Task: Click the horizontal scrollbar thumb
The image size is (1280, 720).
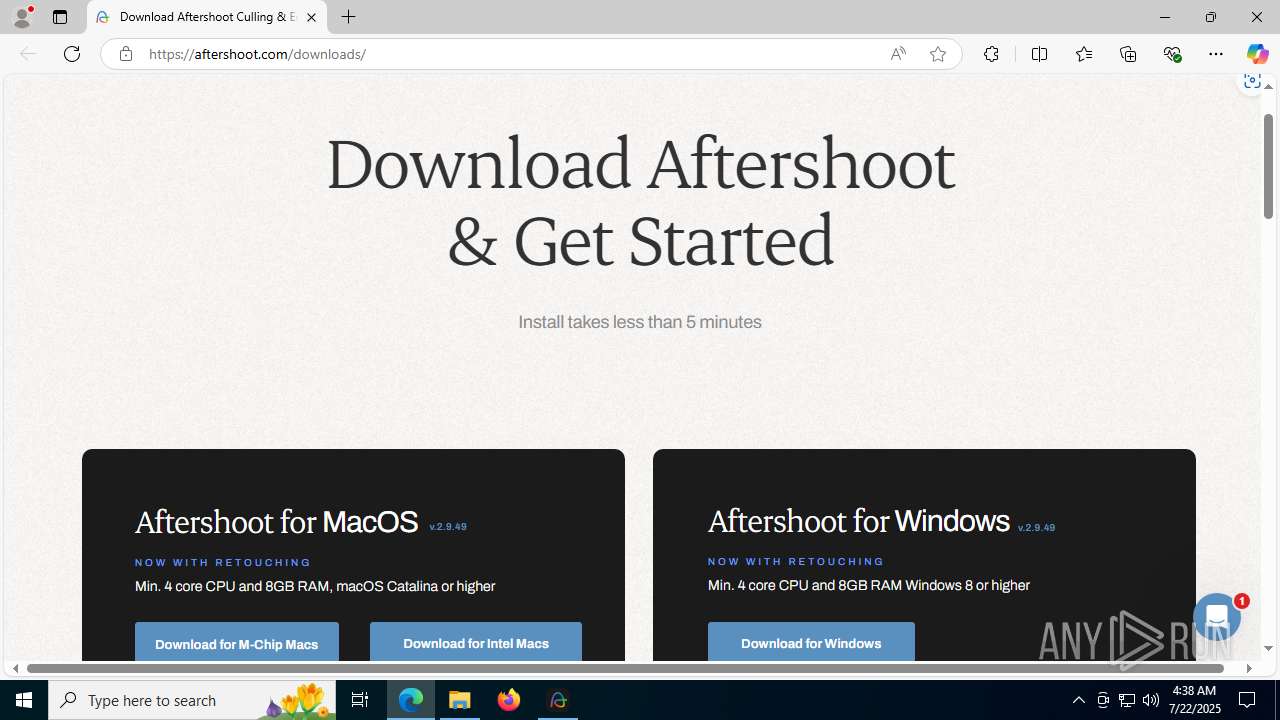Action: click(x=626, y=668)
